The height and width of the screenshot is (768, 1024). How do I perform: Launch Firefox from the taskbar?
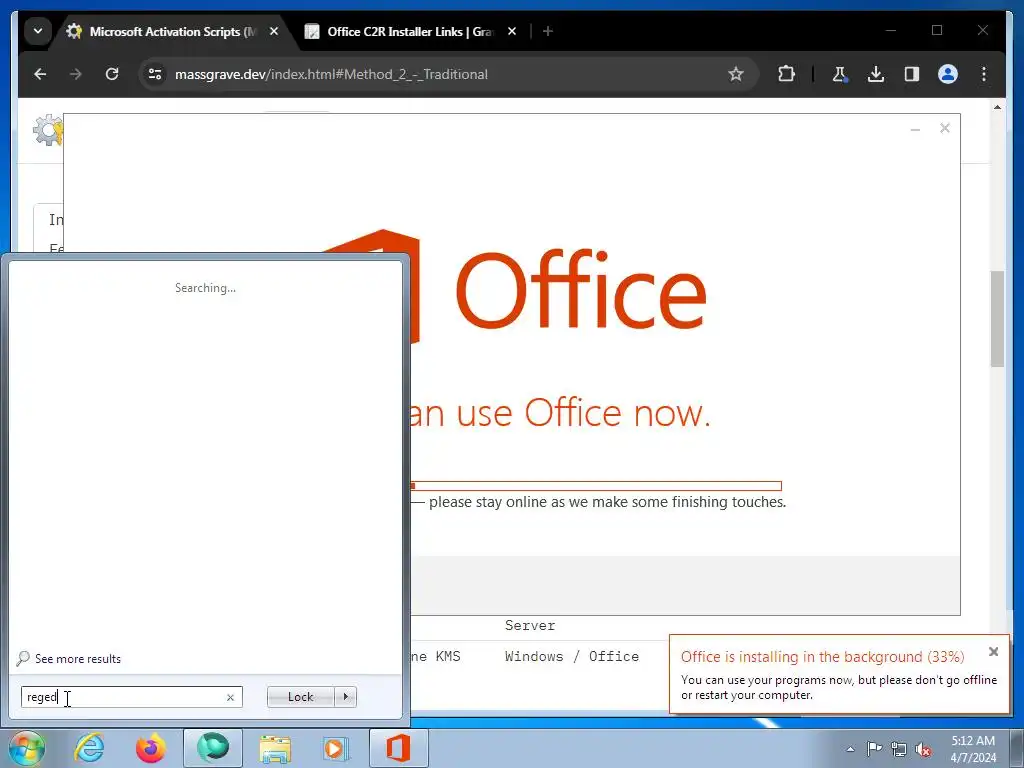pos(151,748)
